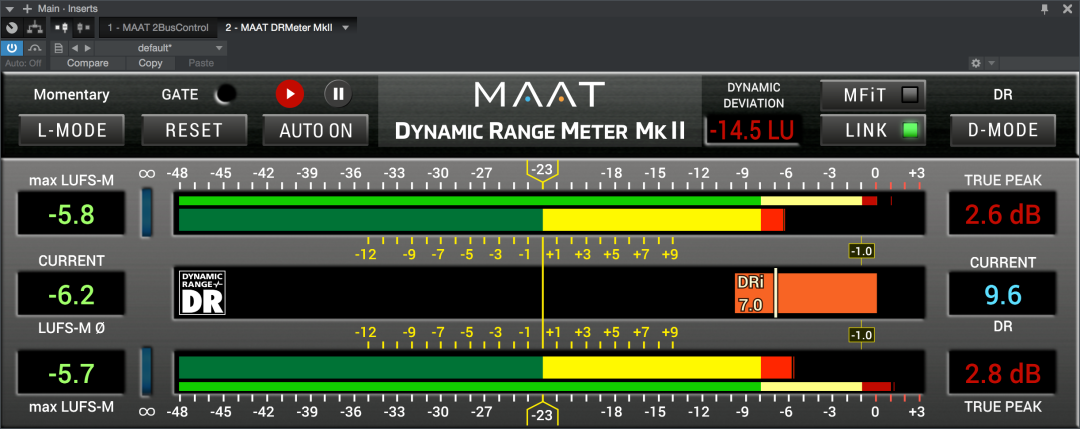Click the DR Dynamic Range logo badge

click(202, 293)
